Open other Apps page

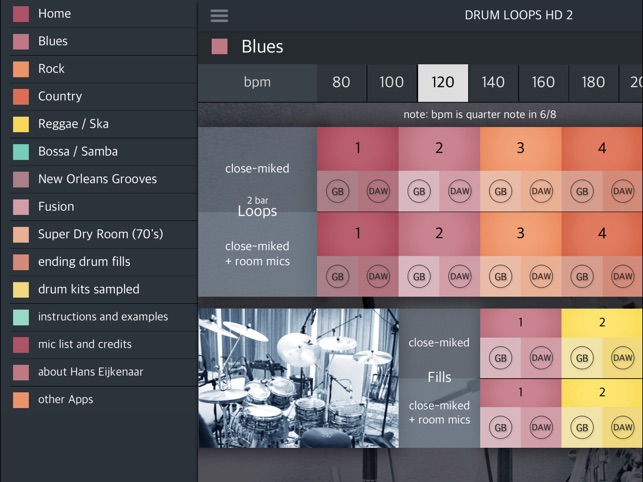pyautogui.click(x=103, y=400)
